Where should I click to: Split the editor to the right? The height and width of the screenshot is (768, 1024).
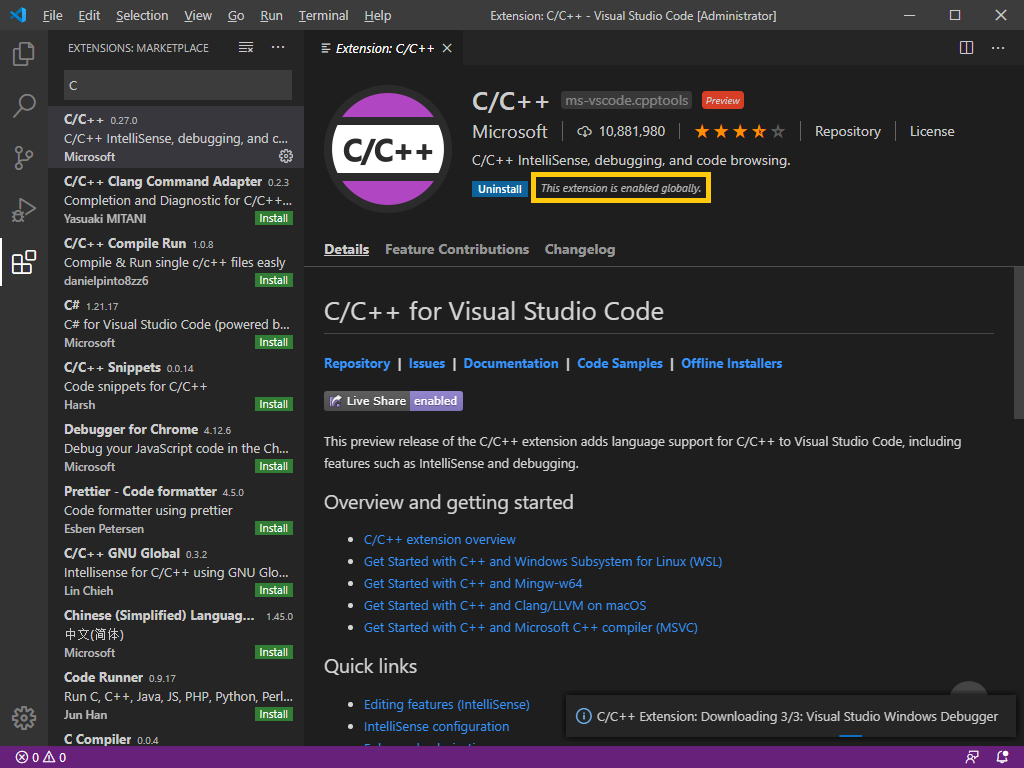967,48
